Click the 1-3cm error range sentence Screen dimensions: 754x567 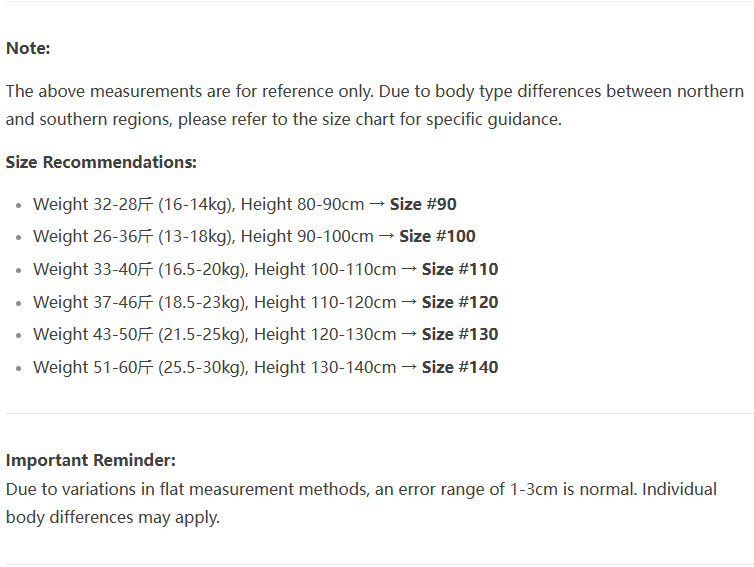pos(361,503)
